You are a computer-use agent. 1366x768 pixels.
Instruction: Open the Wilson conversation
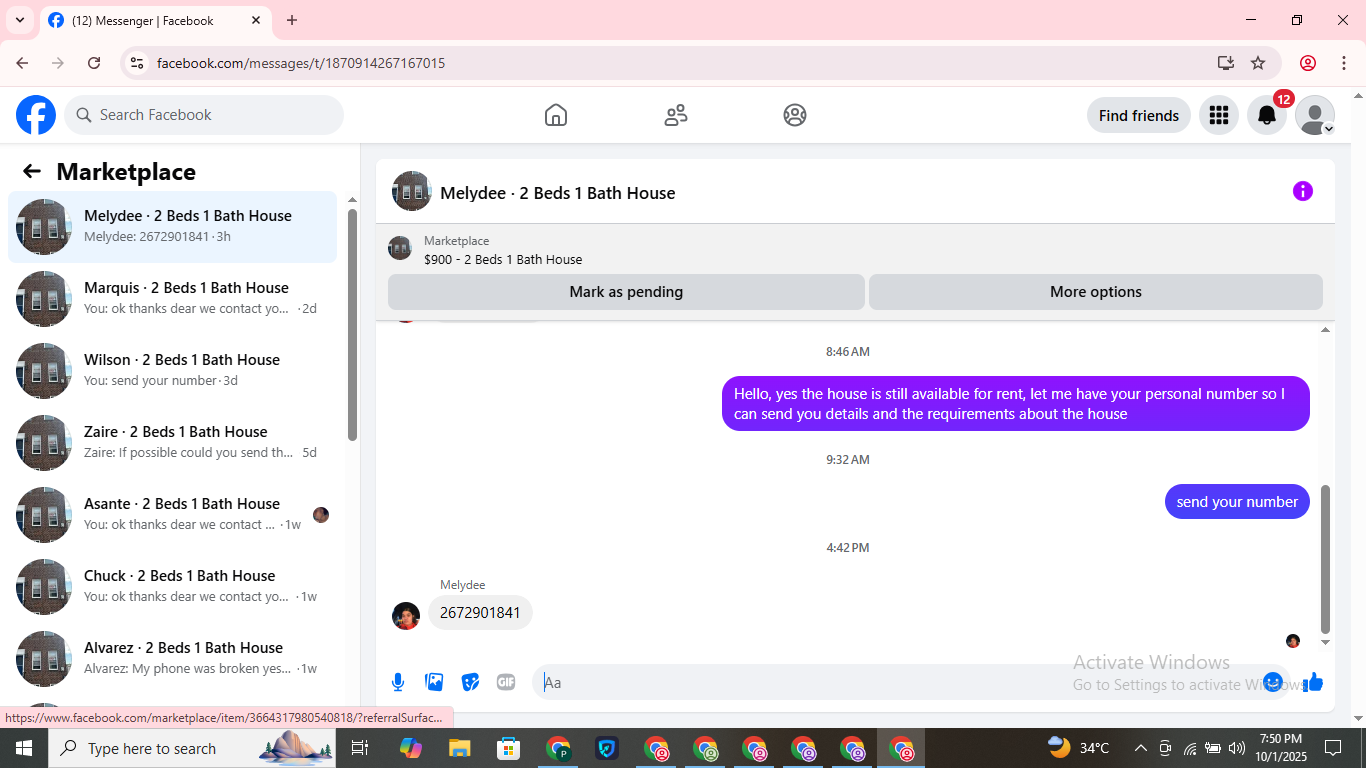coord(172,371)
